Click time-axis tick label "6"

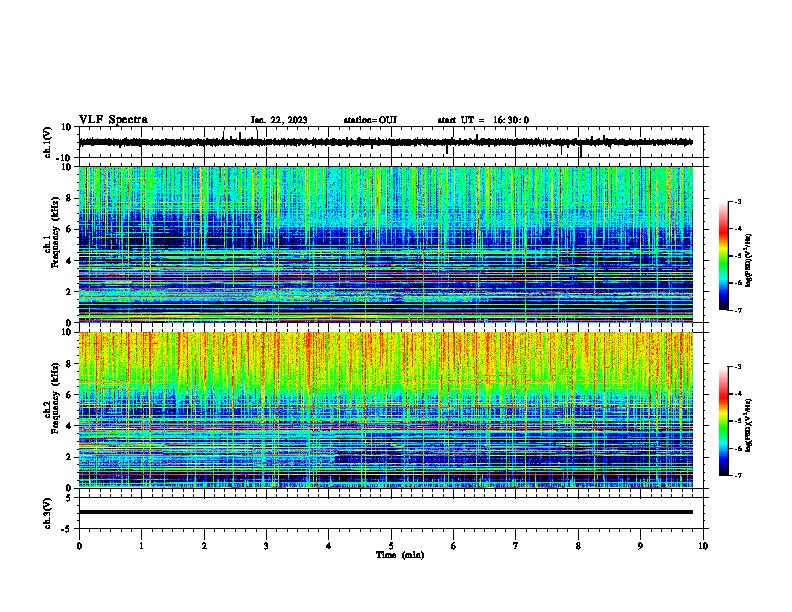[454, 546]
